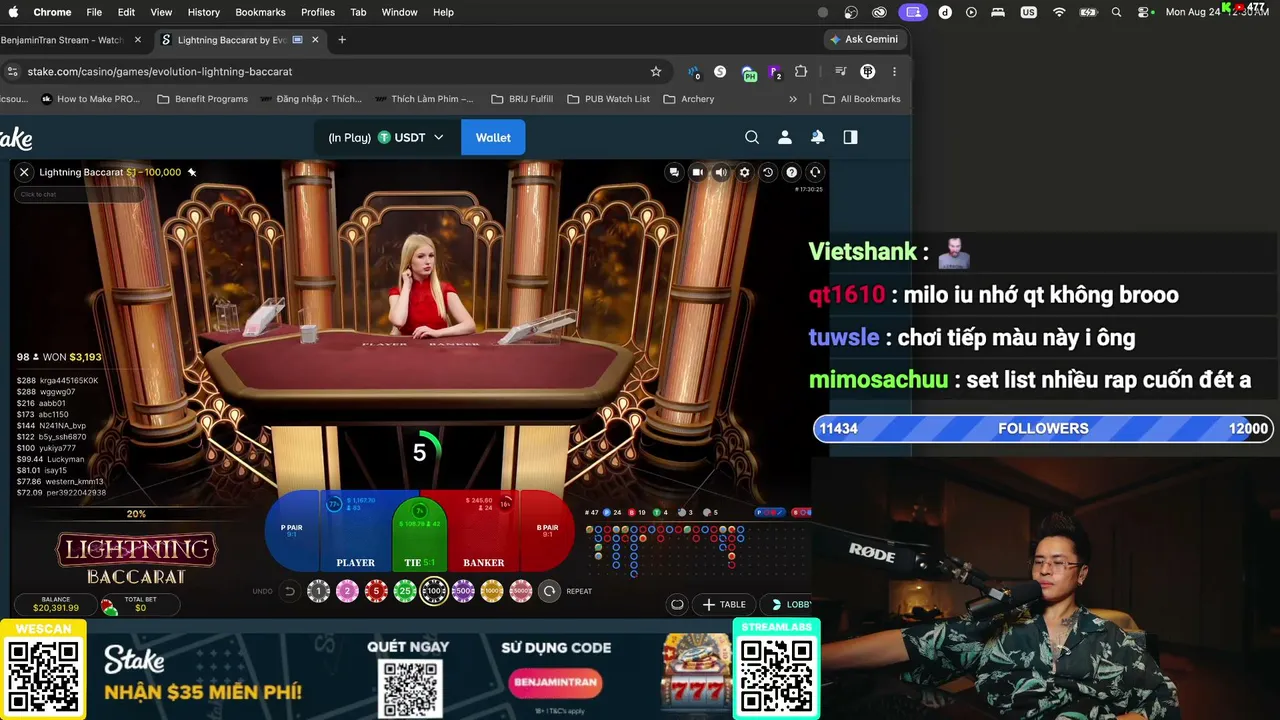The width and height of the screenshot is (1280, 720).
Task: Show more bookmarks with the chevron
Action: click(793, 99)
